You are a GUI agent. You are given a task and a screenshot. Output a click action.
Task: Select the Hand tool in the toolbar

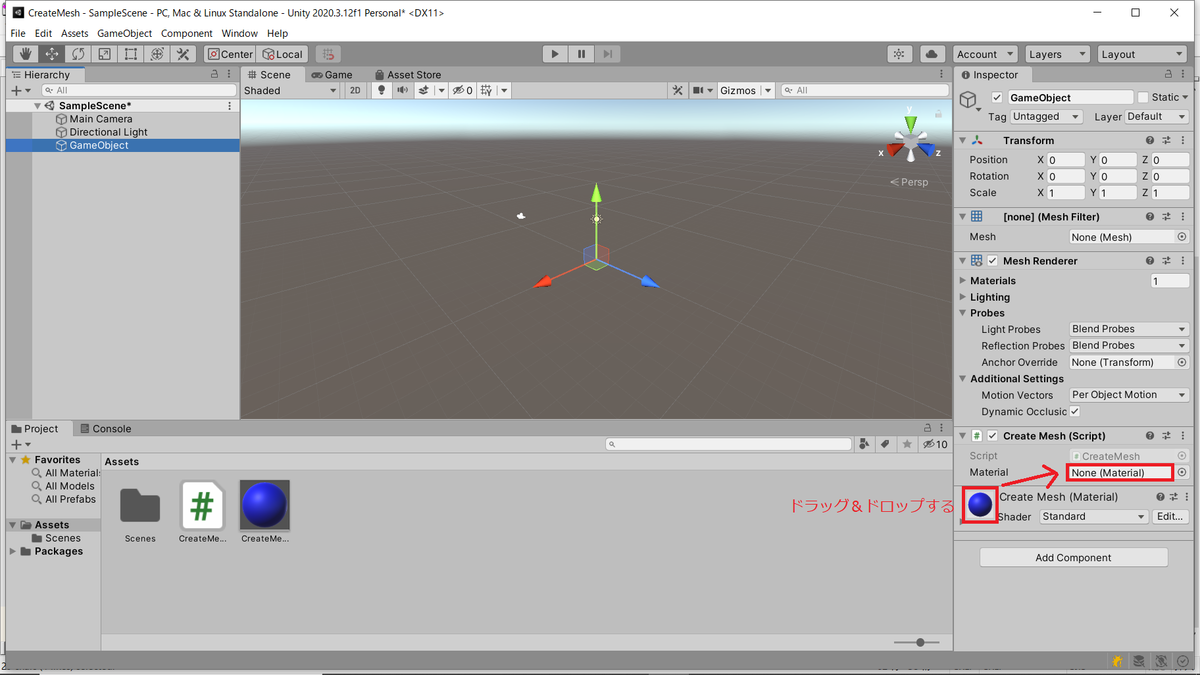(26, 54)
